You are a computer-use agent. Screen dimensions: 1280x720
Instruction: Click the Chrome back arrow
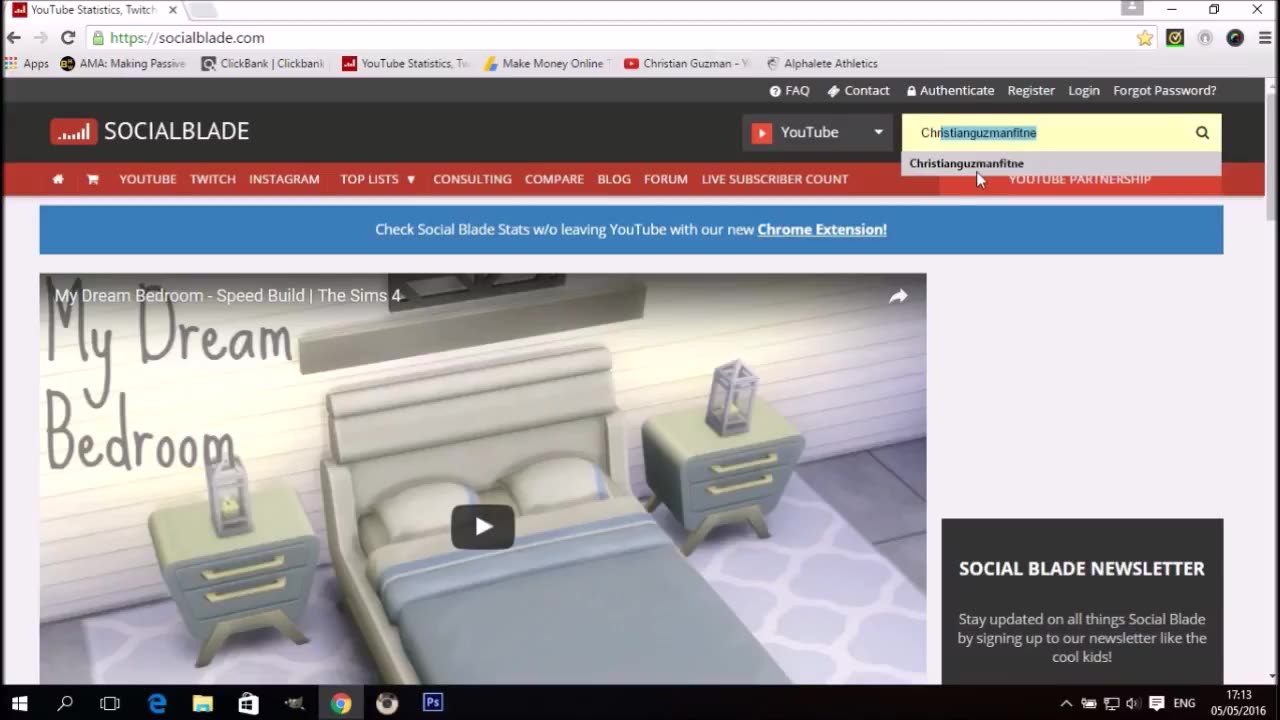coord(13,38)
